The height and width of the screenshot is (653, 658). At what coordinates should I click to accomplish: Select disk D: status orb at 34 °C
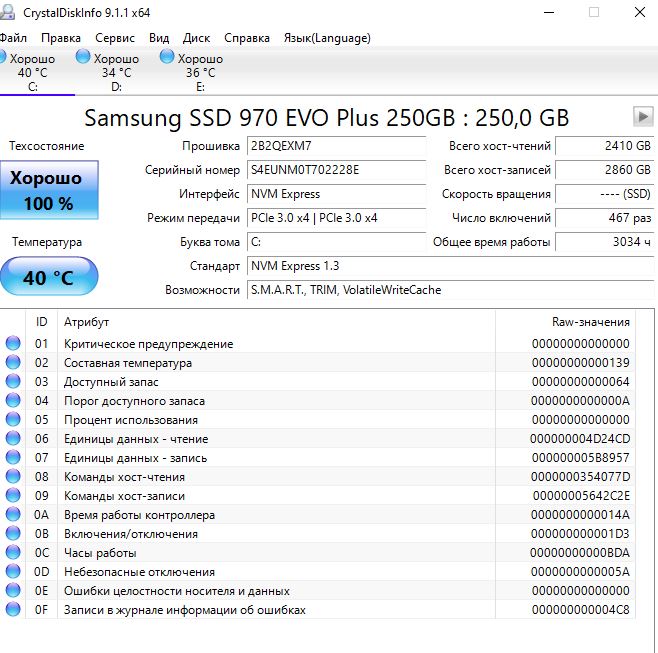click(x=83, y=57)
